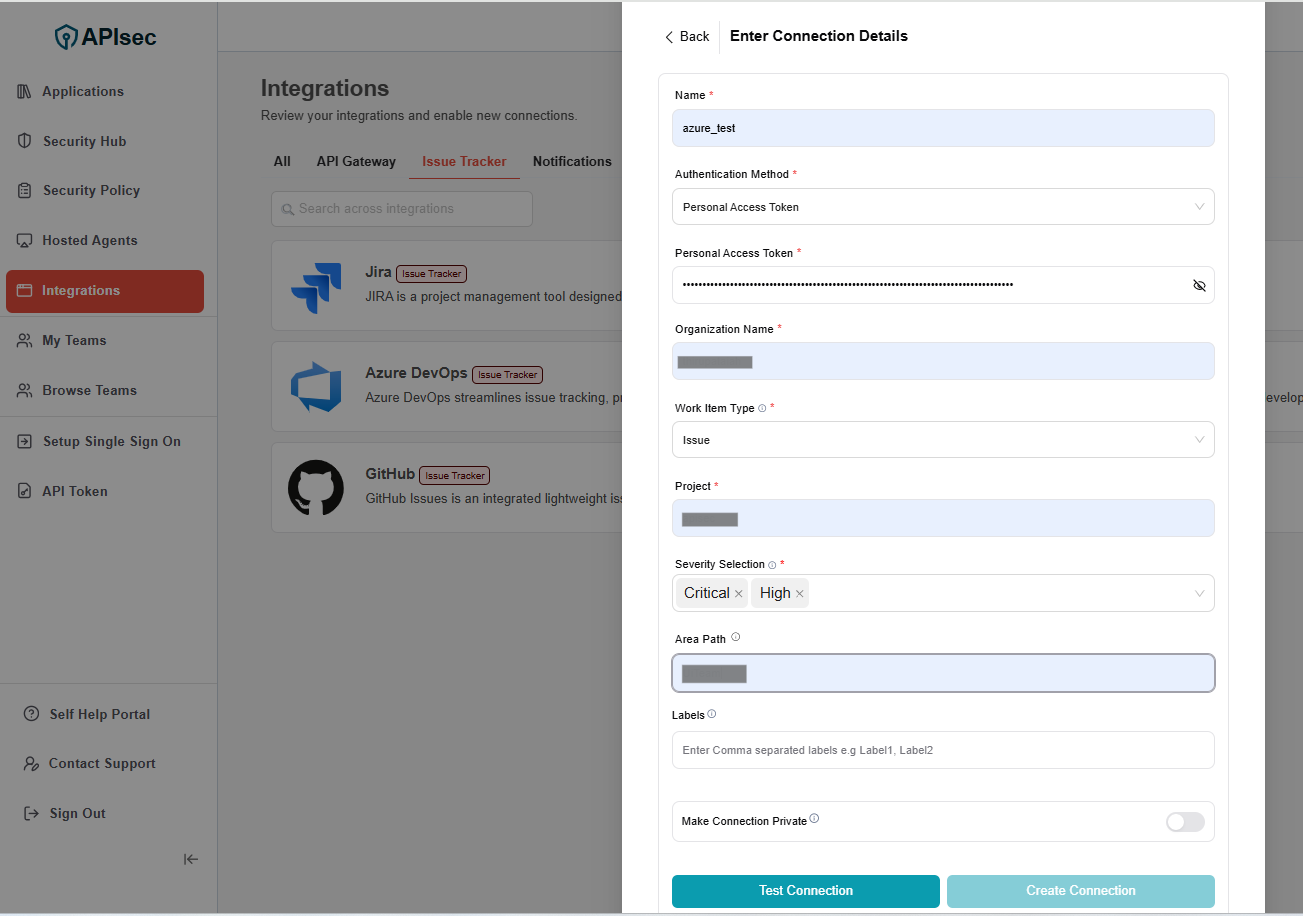Screen dimensions: 1303x916
Task: Expand the Work Item Type dropdown
Action: [x=943, y=440]
